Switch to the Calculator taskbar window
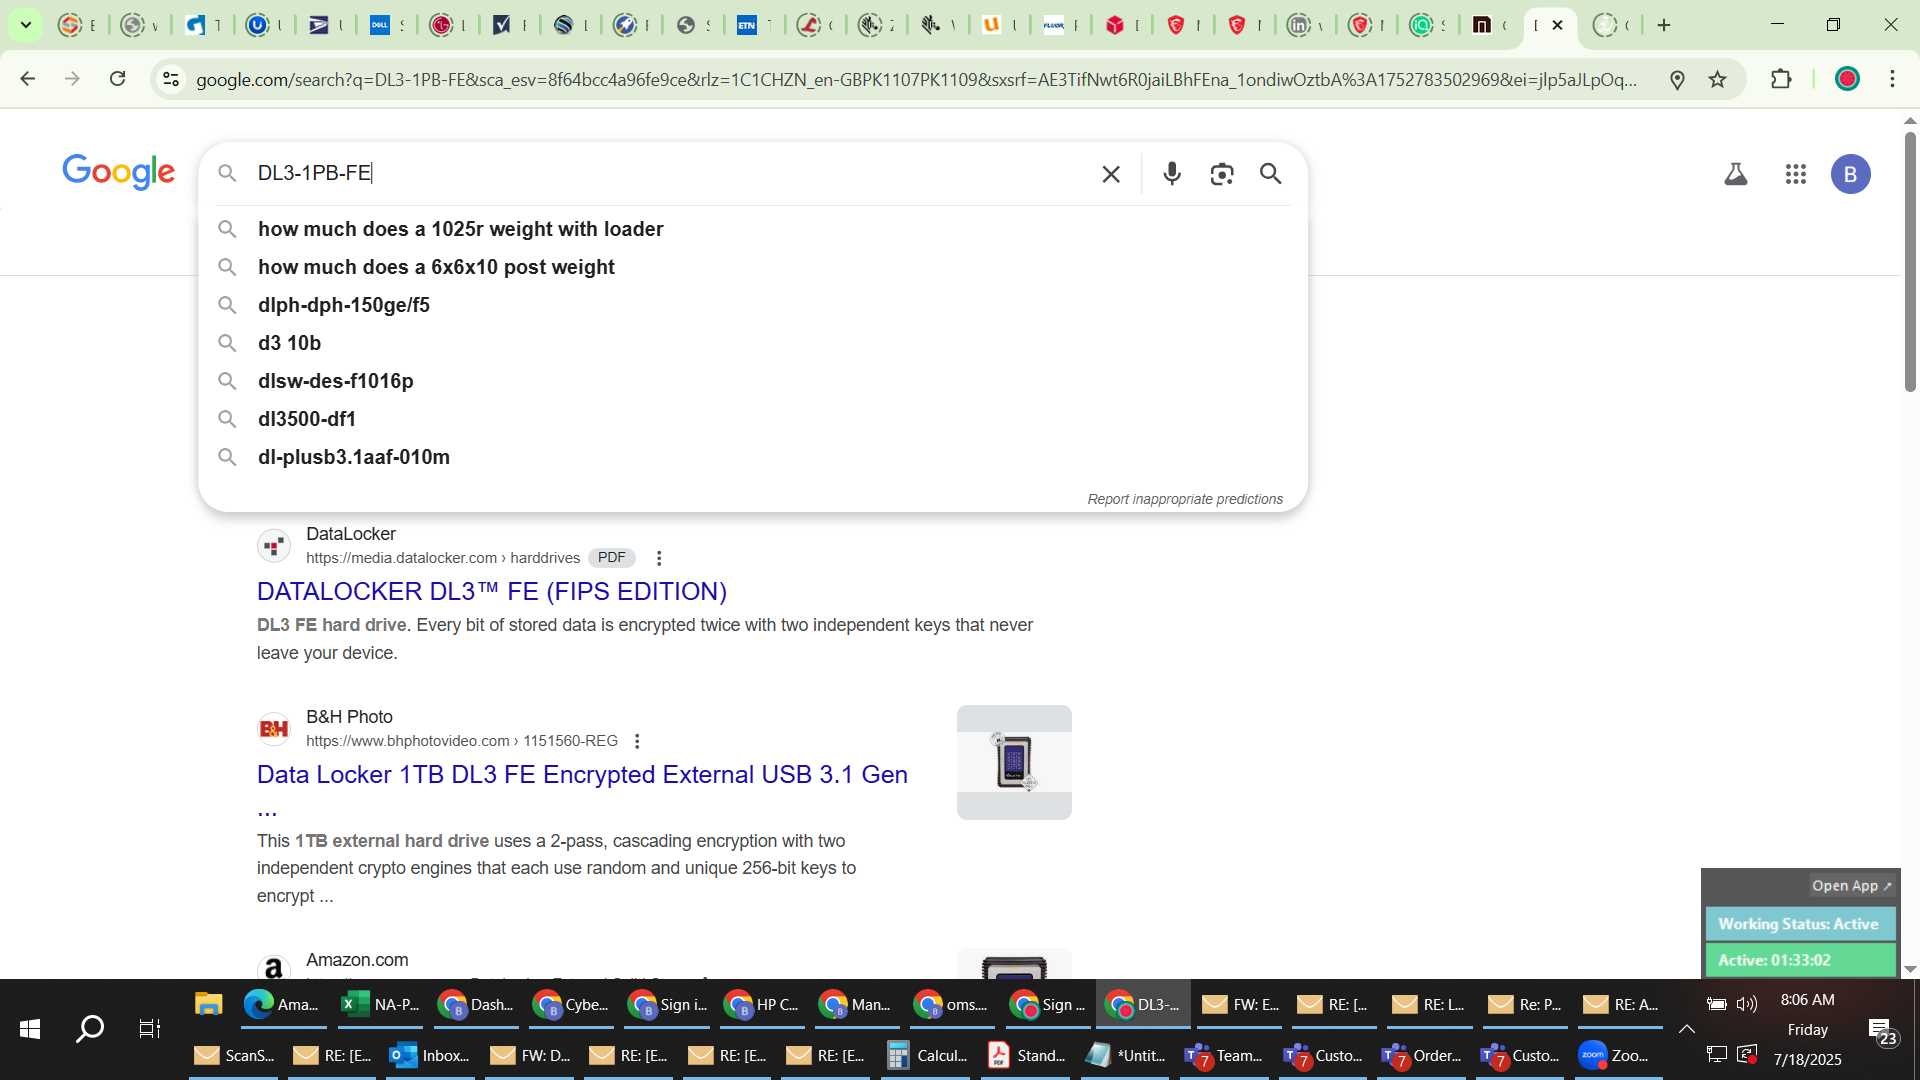Screen dimensions: 1920x1080 click(928, 1055)
